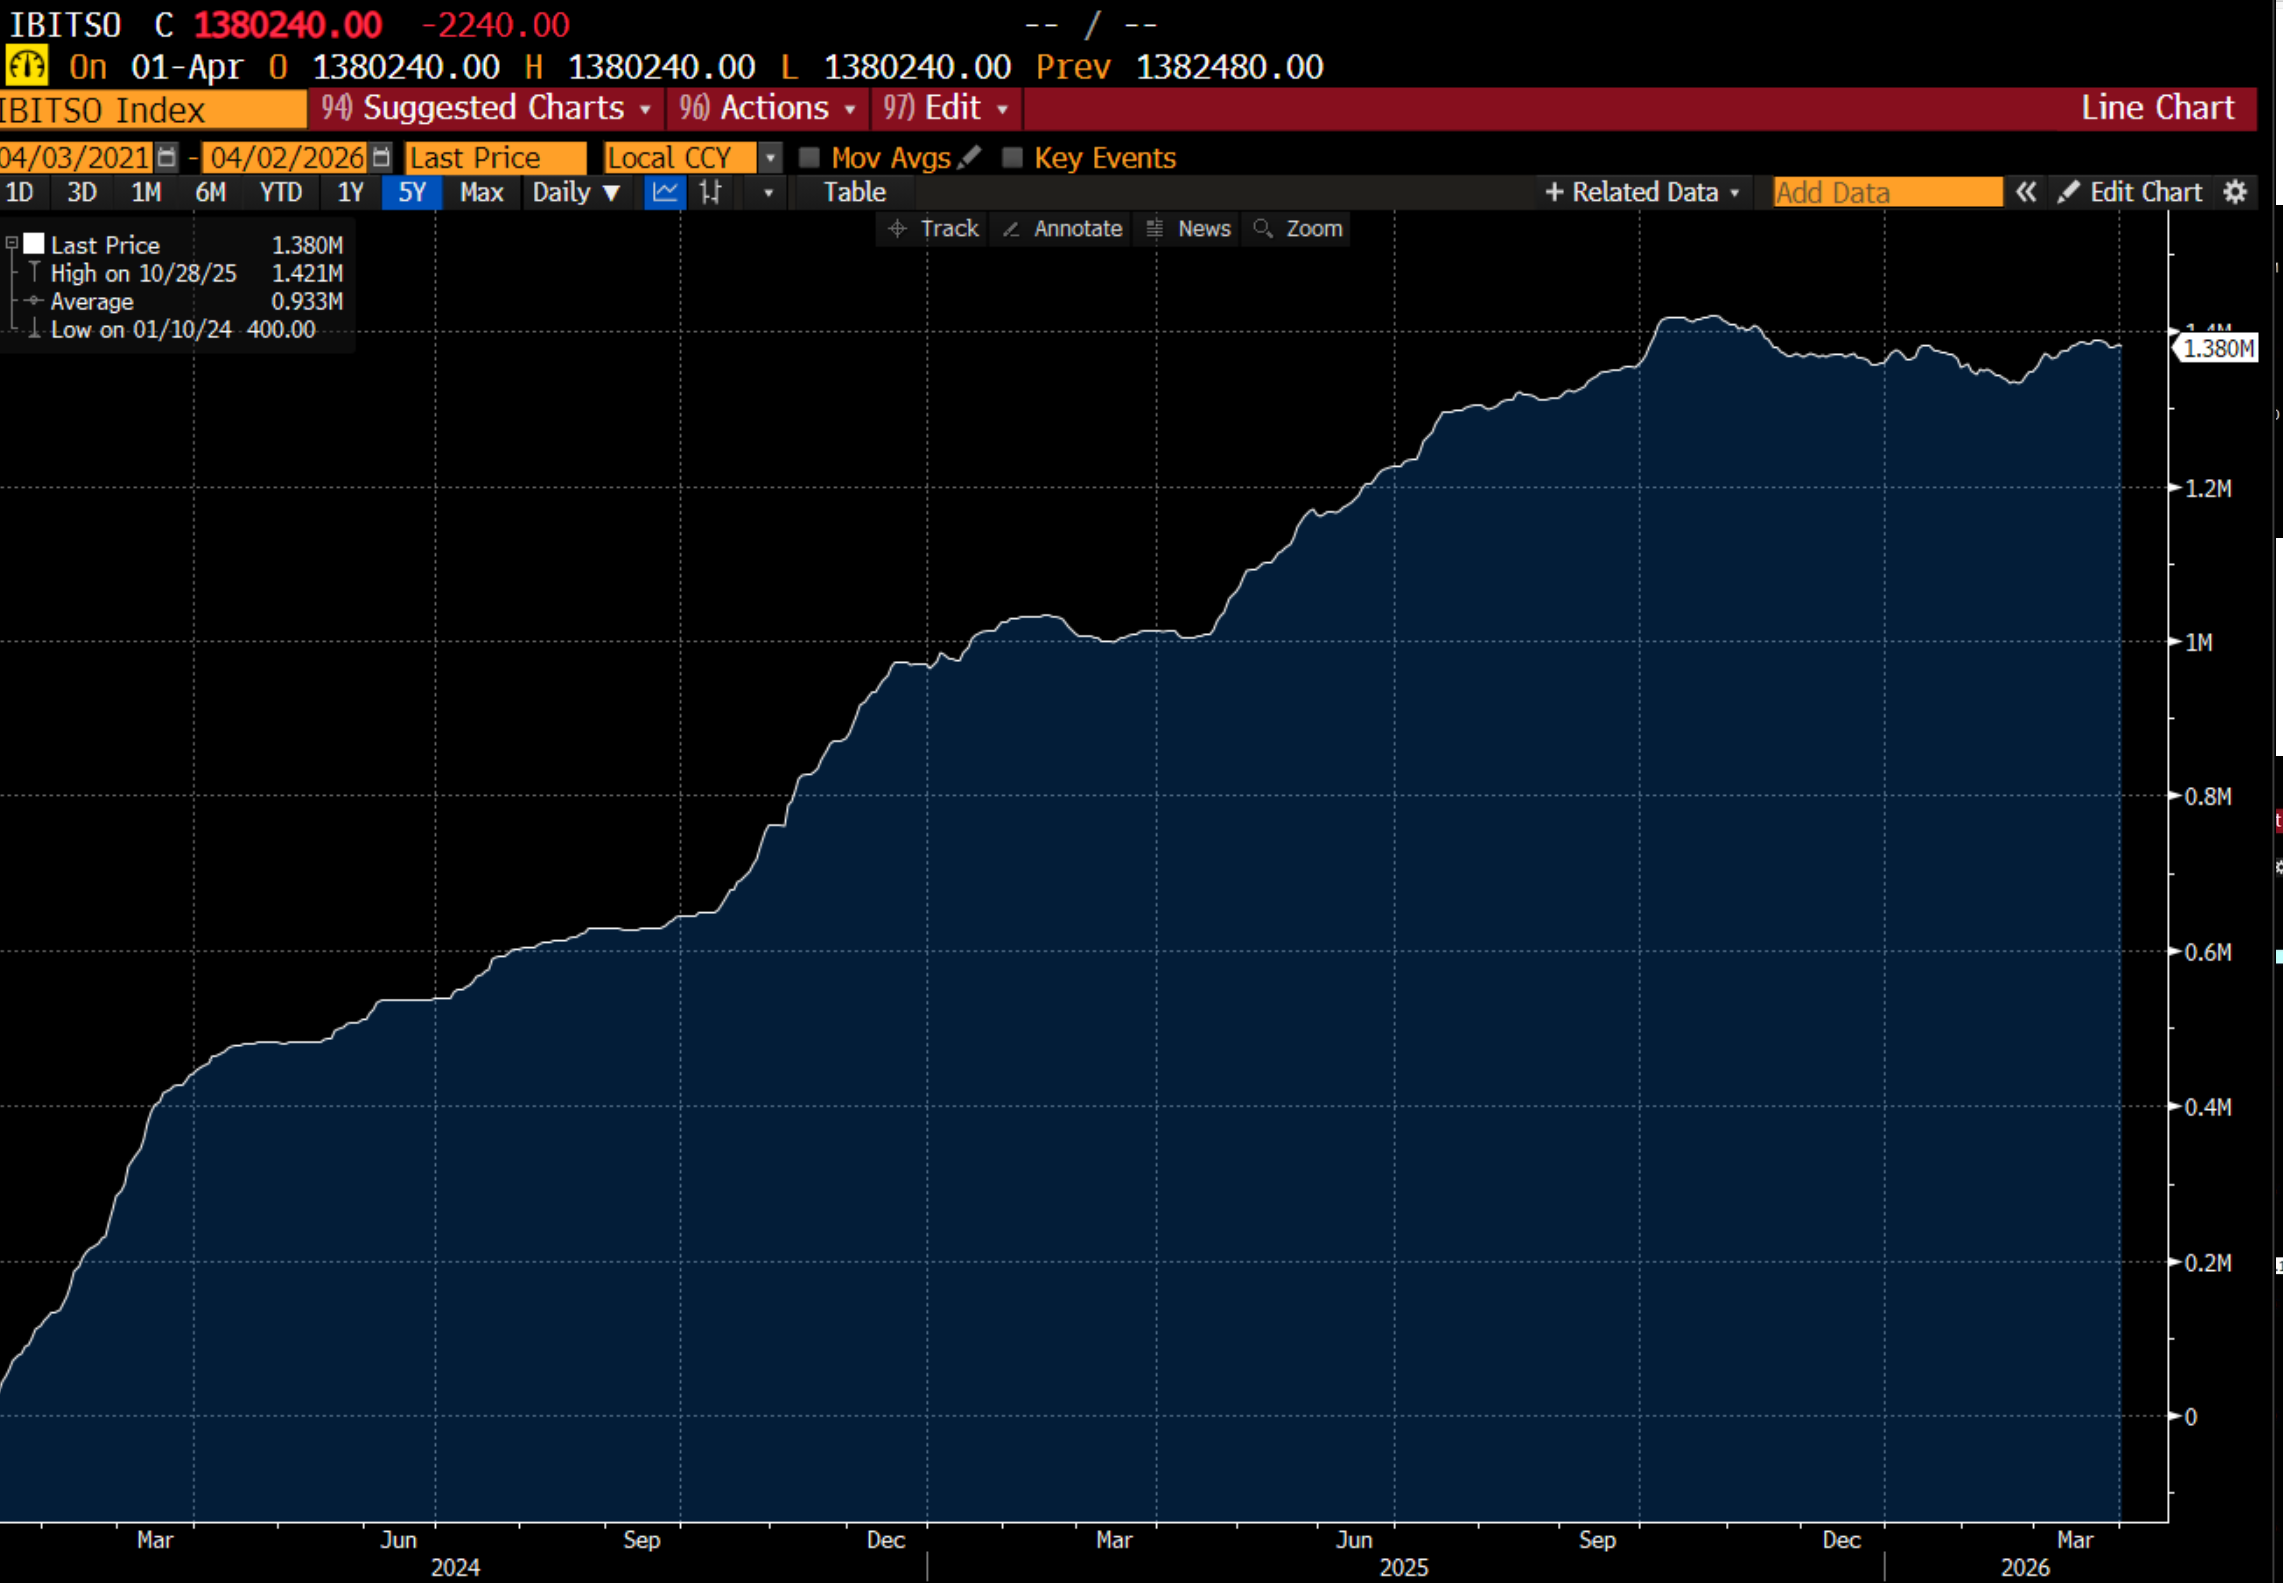Open the start date calendar picker
This screenshot has width=2283, height=1583.
click(x=167, y=157)
